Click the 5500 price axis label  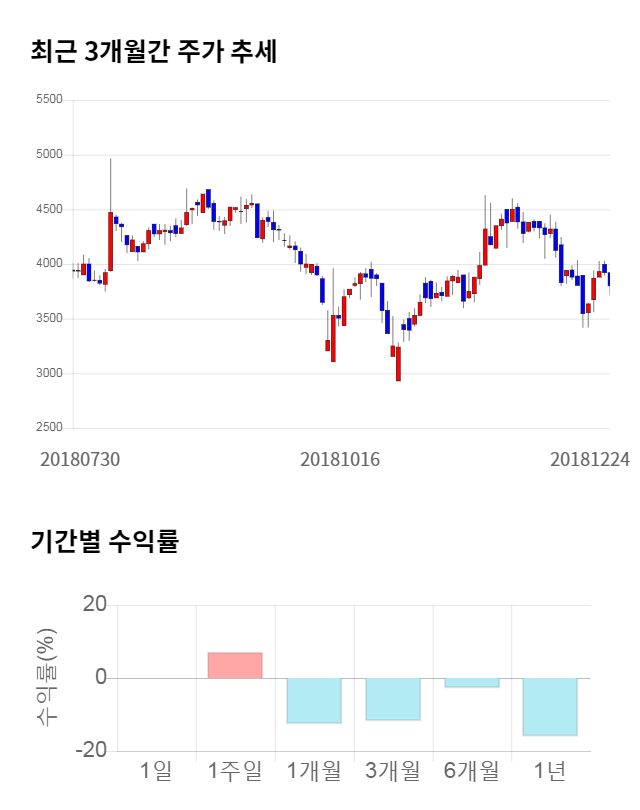(x=48, y=100)
